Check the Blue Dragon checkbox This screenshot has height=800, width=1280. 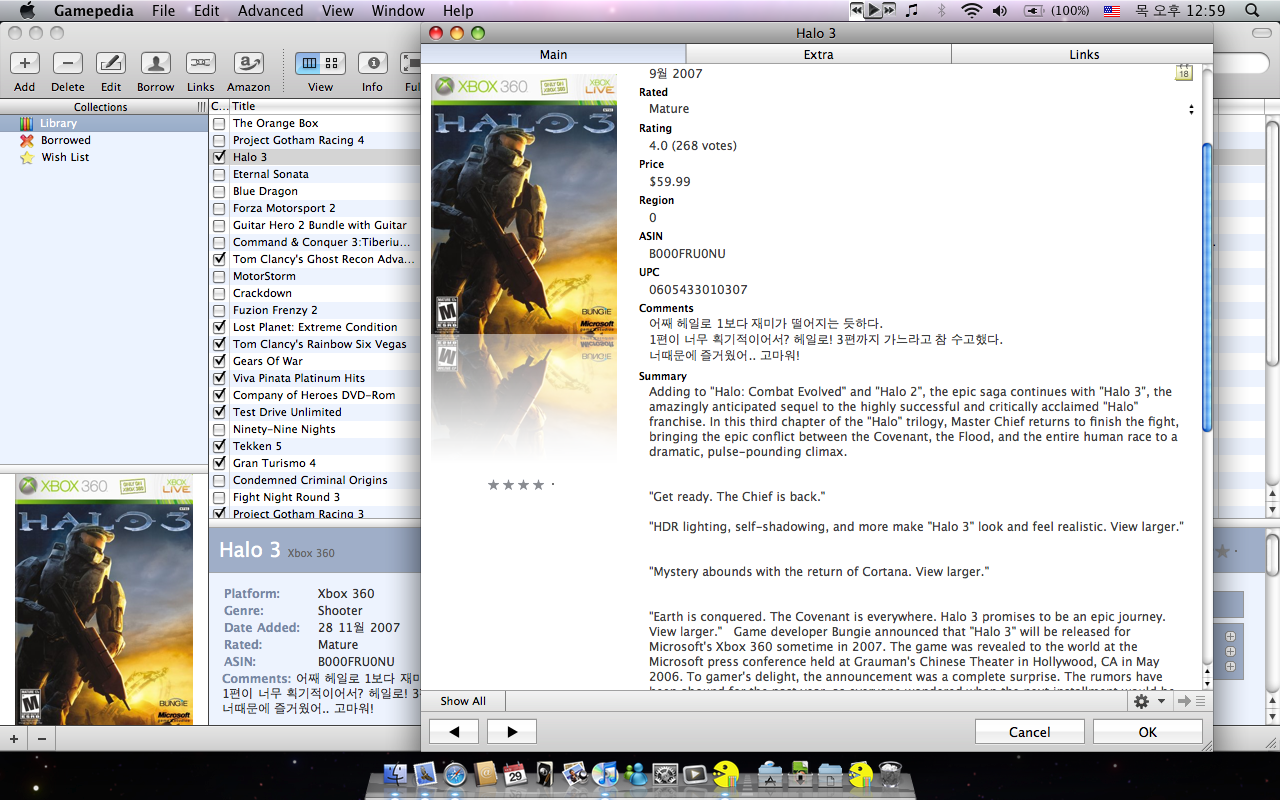click(x=219, y=191)
